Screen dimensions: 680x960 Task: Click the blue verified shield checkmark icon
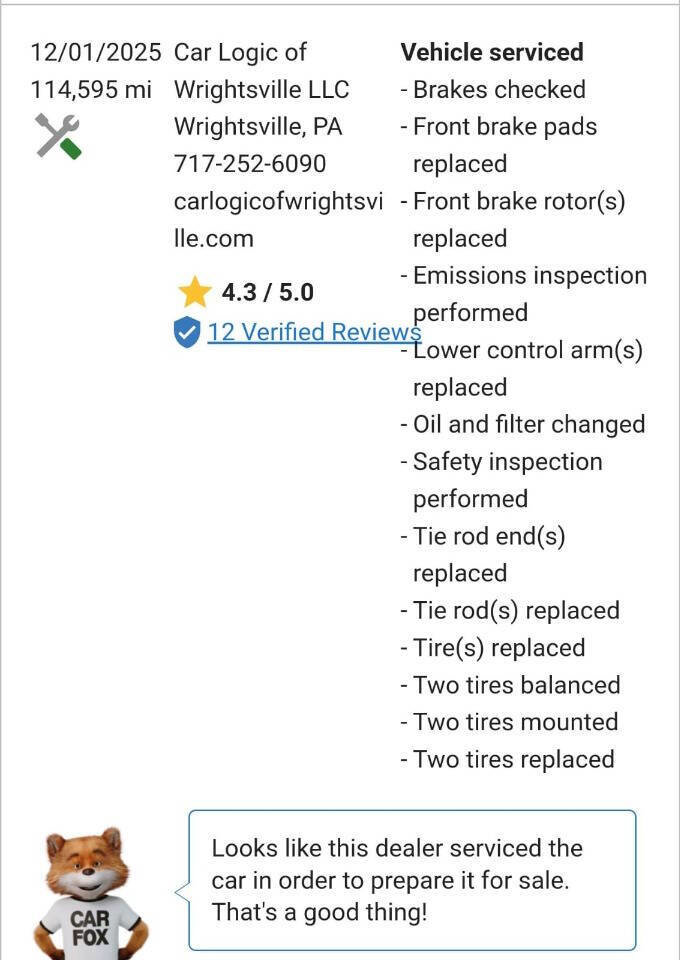pos(187,332)
